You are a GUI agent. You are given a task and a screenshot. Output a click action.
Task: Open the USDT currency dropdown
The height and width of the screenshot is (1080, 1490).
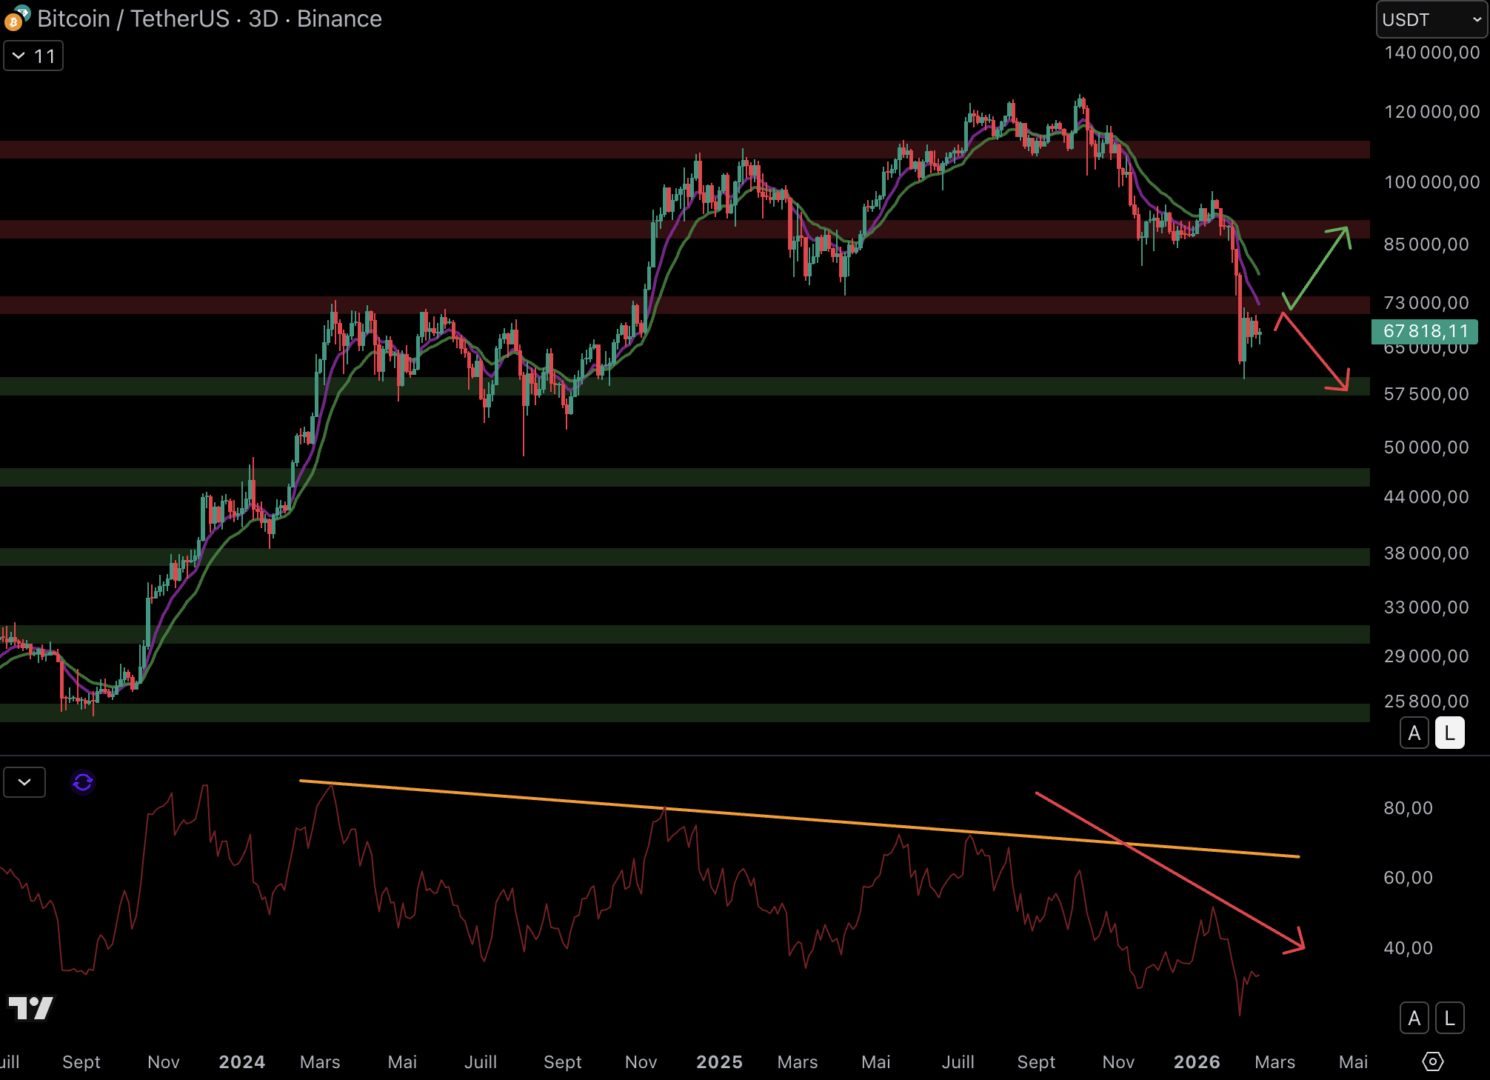coord(1431,20)
